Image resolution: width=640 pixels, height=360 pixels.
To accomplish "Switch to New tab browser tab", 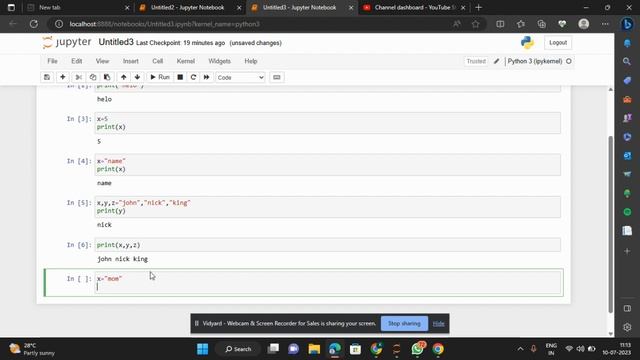I will (x=77, y=7).
